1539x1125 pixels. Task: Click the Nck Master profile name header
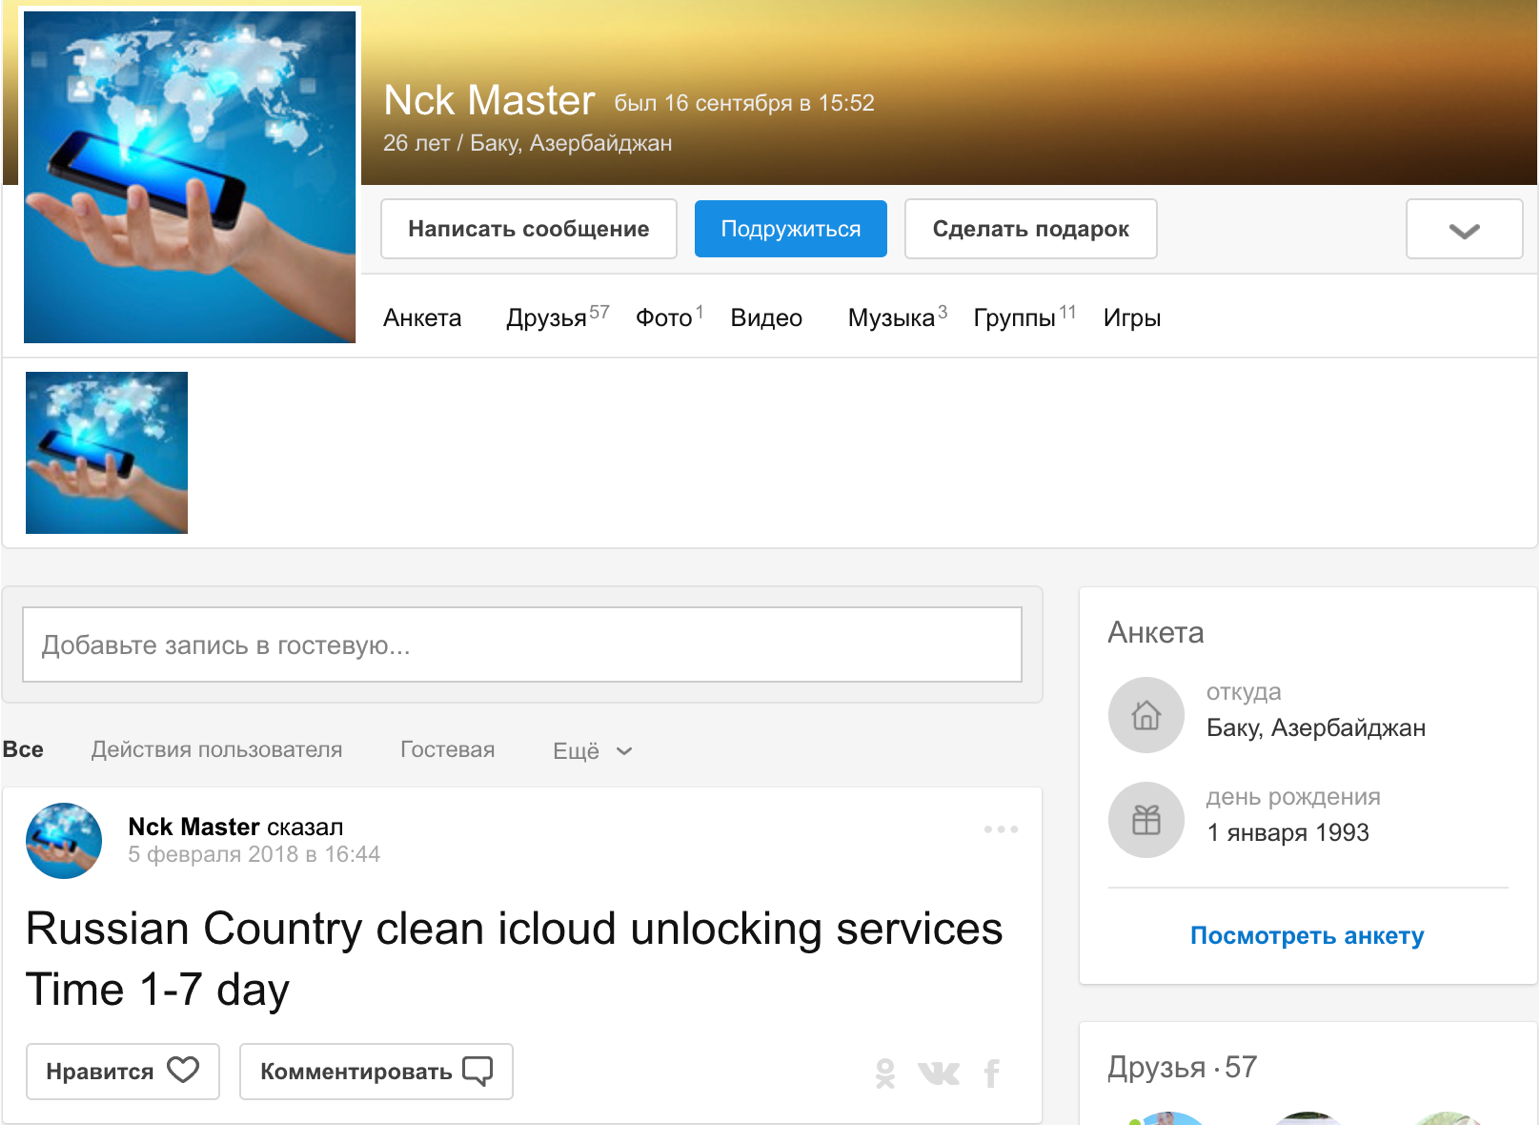(x=489, y=100)
